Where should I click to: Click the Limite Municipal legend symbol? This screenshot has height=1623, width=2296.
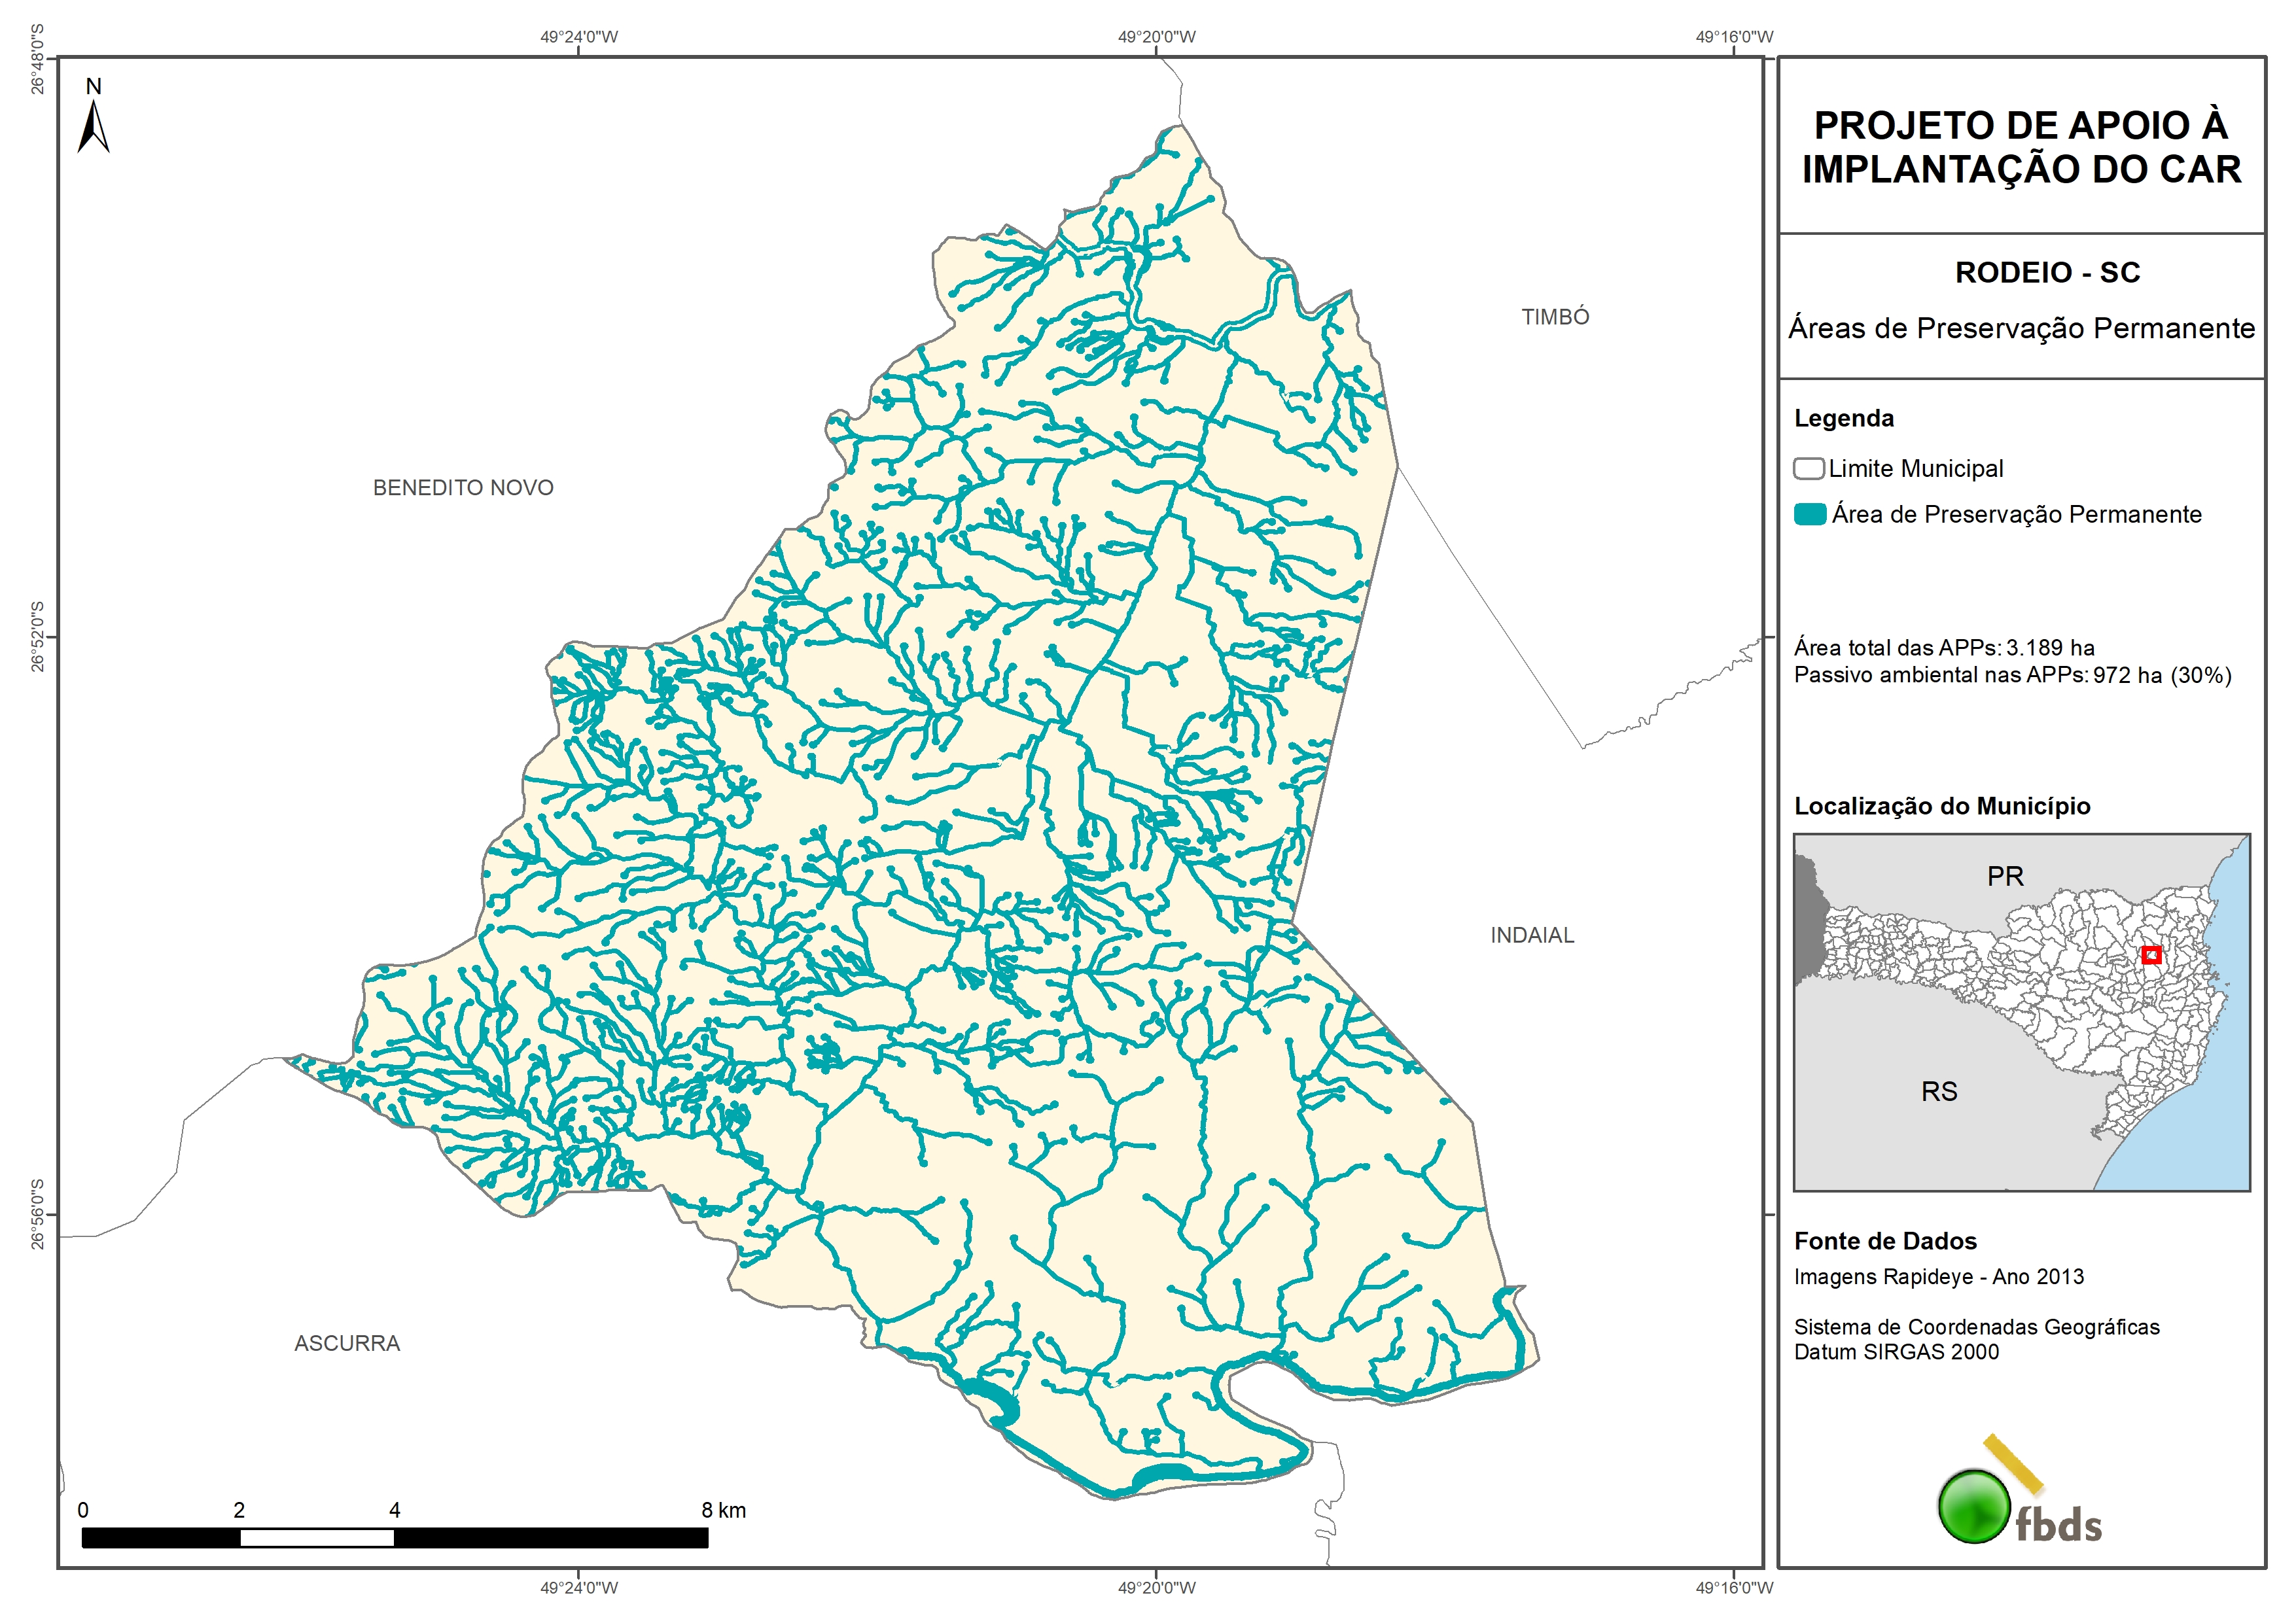click(x=1809, y=468)
